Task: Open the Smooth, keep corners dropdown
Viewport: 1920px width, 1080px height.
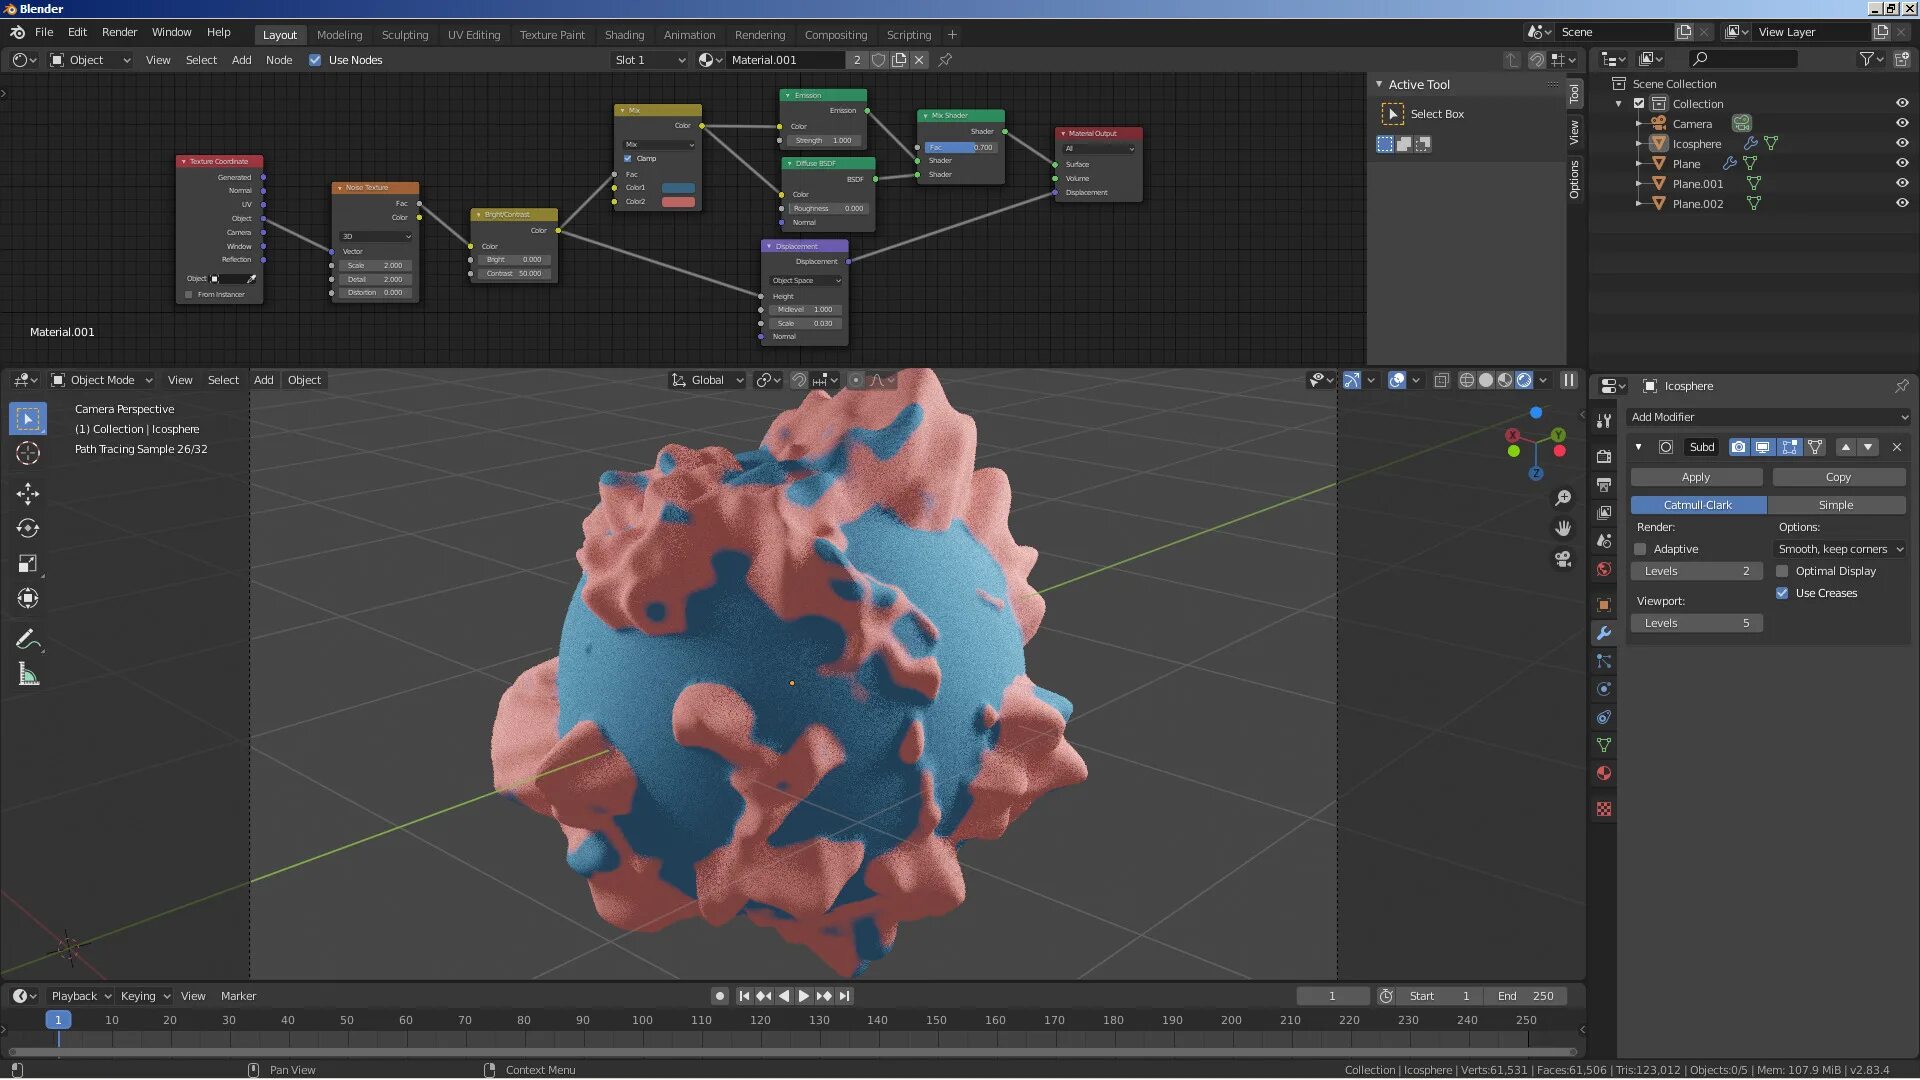Action: (1840, 549)
